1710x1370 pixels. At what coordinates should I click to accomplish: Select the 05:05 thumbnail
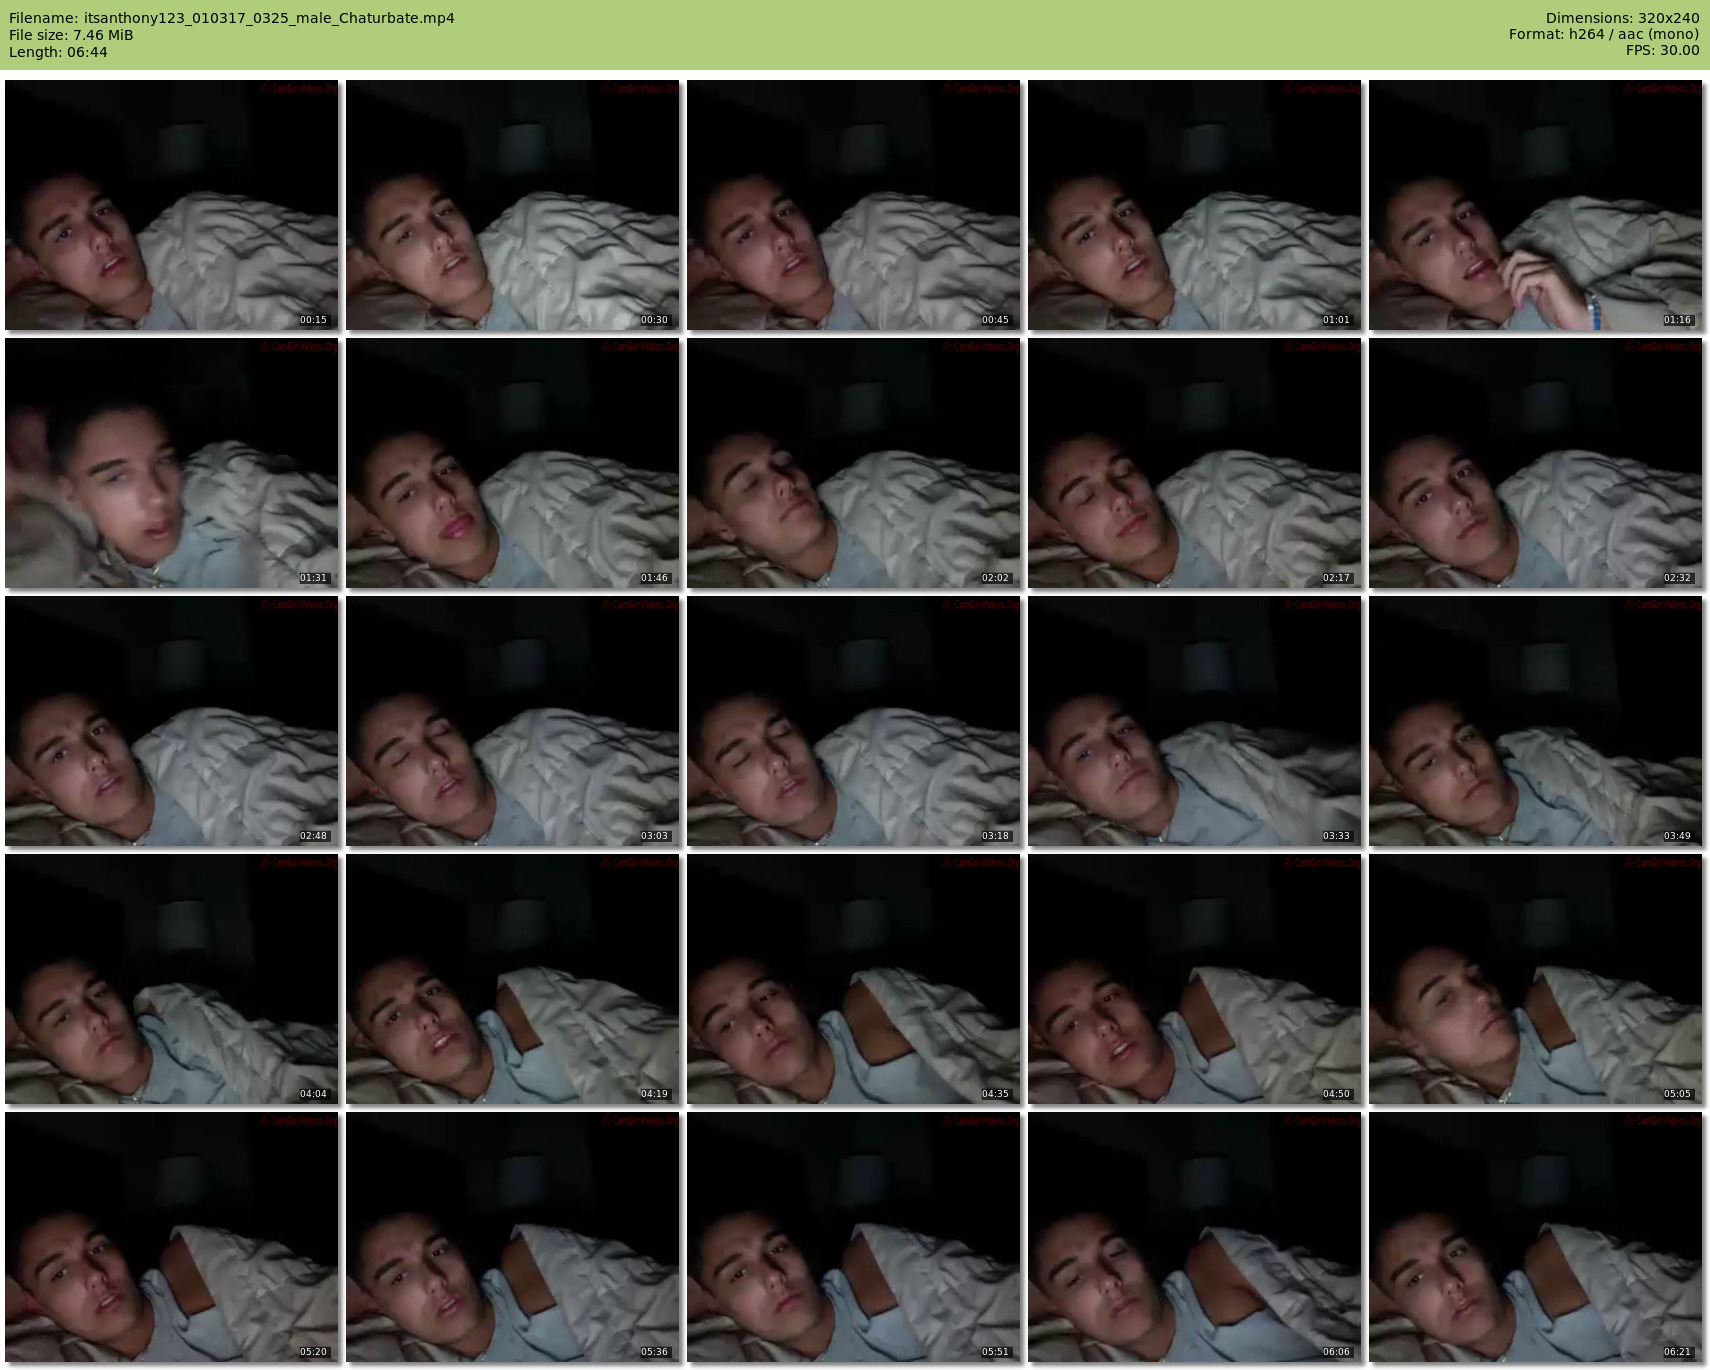[1535, 979]
